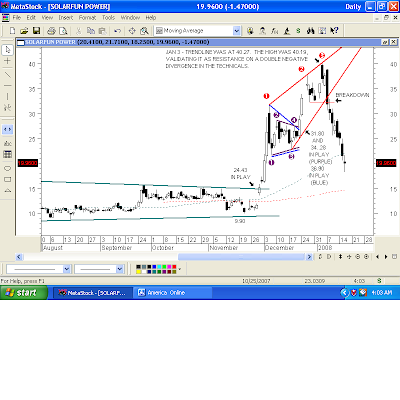Image resolution: width=400 pixels, height=400 pixels.
Task: Select the grid table drawing tool
Action: [x=7, y=154]
